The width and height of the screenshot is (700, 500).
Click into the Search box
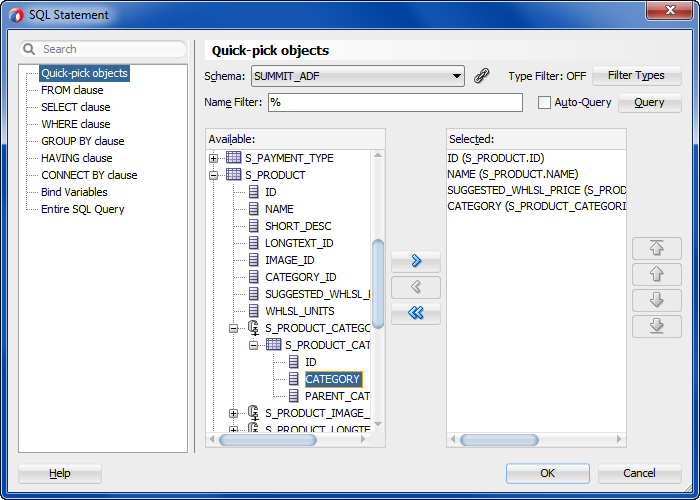[x=103, y=49]
